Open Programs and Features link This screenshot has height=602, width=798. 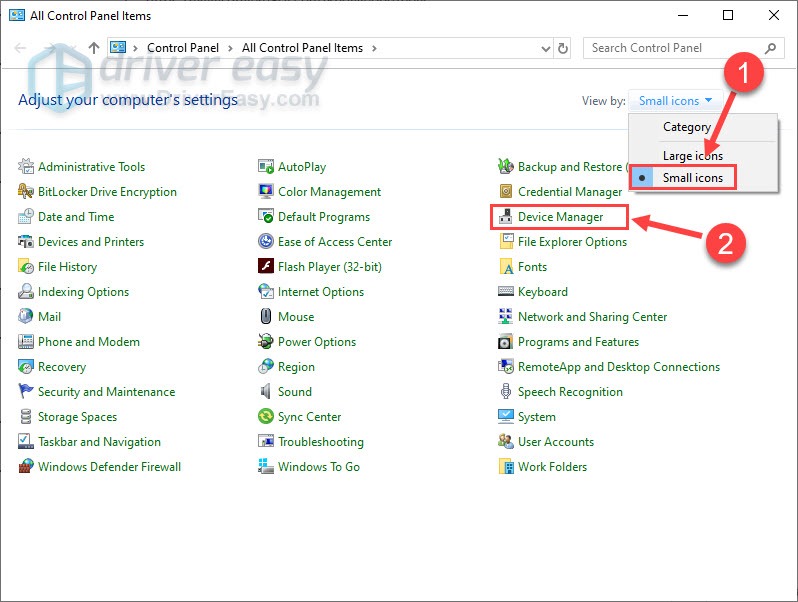point(578,342)
